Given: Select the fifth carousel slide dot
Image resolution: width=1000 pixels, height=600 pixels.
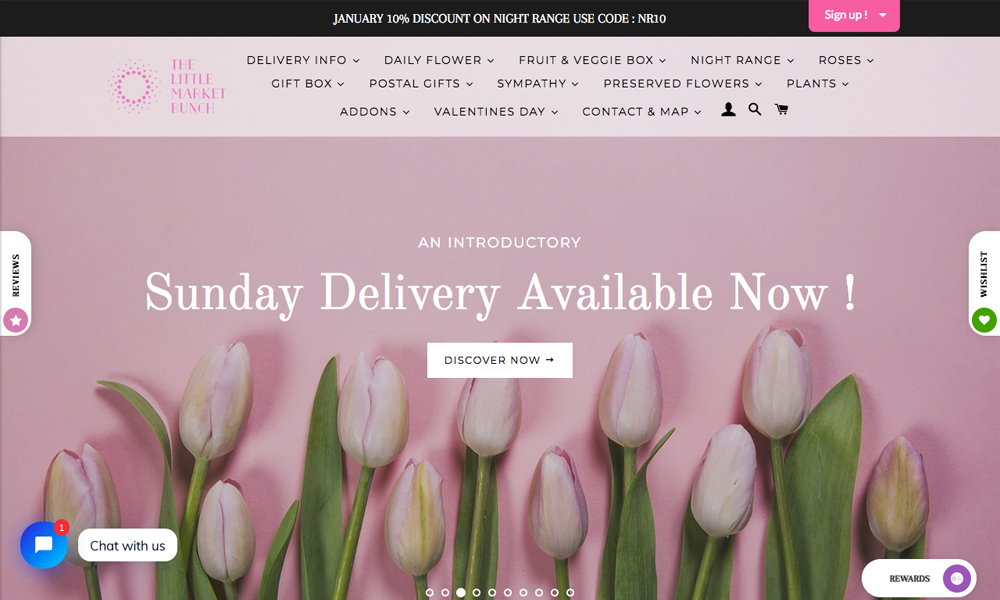Looking at the screenshot, I should click(x=492, y=592).
